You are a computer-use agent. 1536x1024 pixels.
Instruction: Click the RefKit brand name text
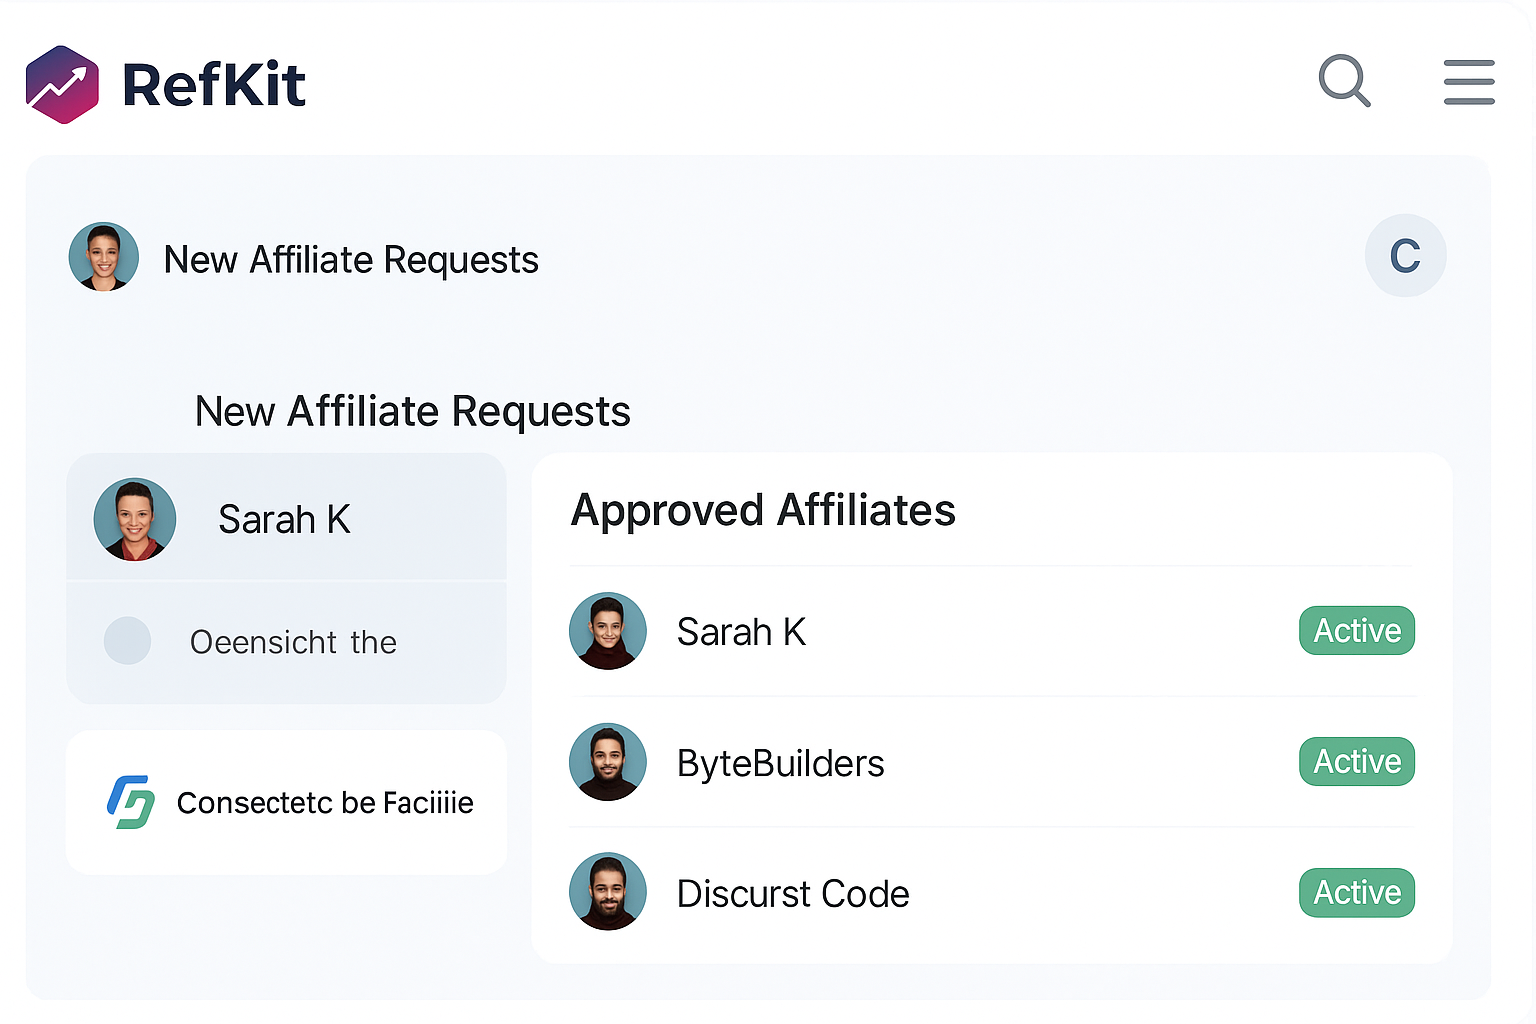click(x=214, y=85)
